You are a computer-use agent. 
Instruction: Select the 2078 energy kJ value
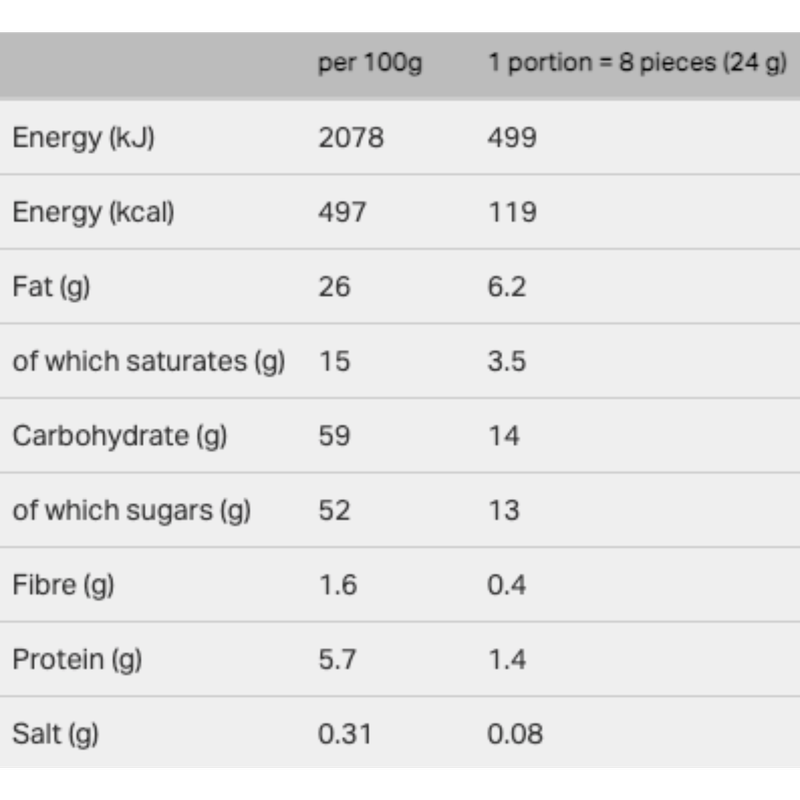coord(351,137)
